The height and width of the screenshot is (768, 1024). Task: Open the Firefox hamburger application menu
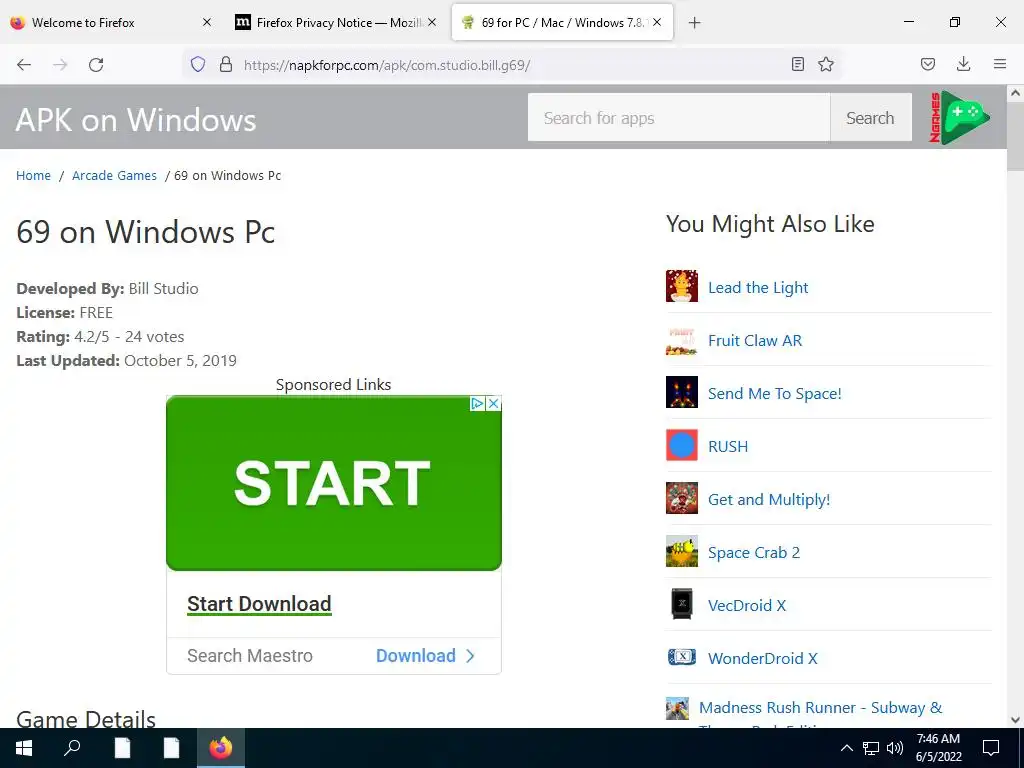(1000, 64)
